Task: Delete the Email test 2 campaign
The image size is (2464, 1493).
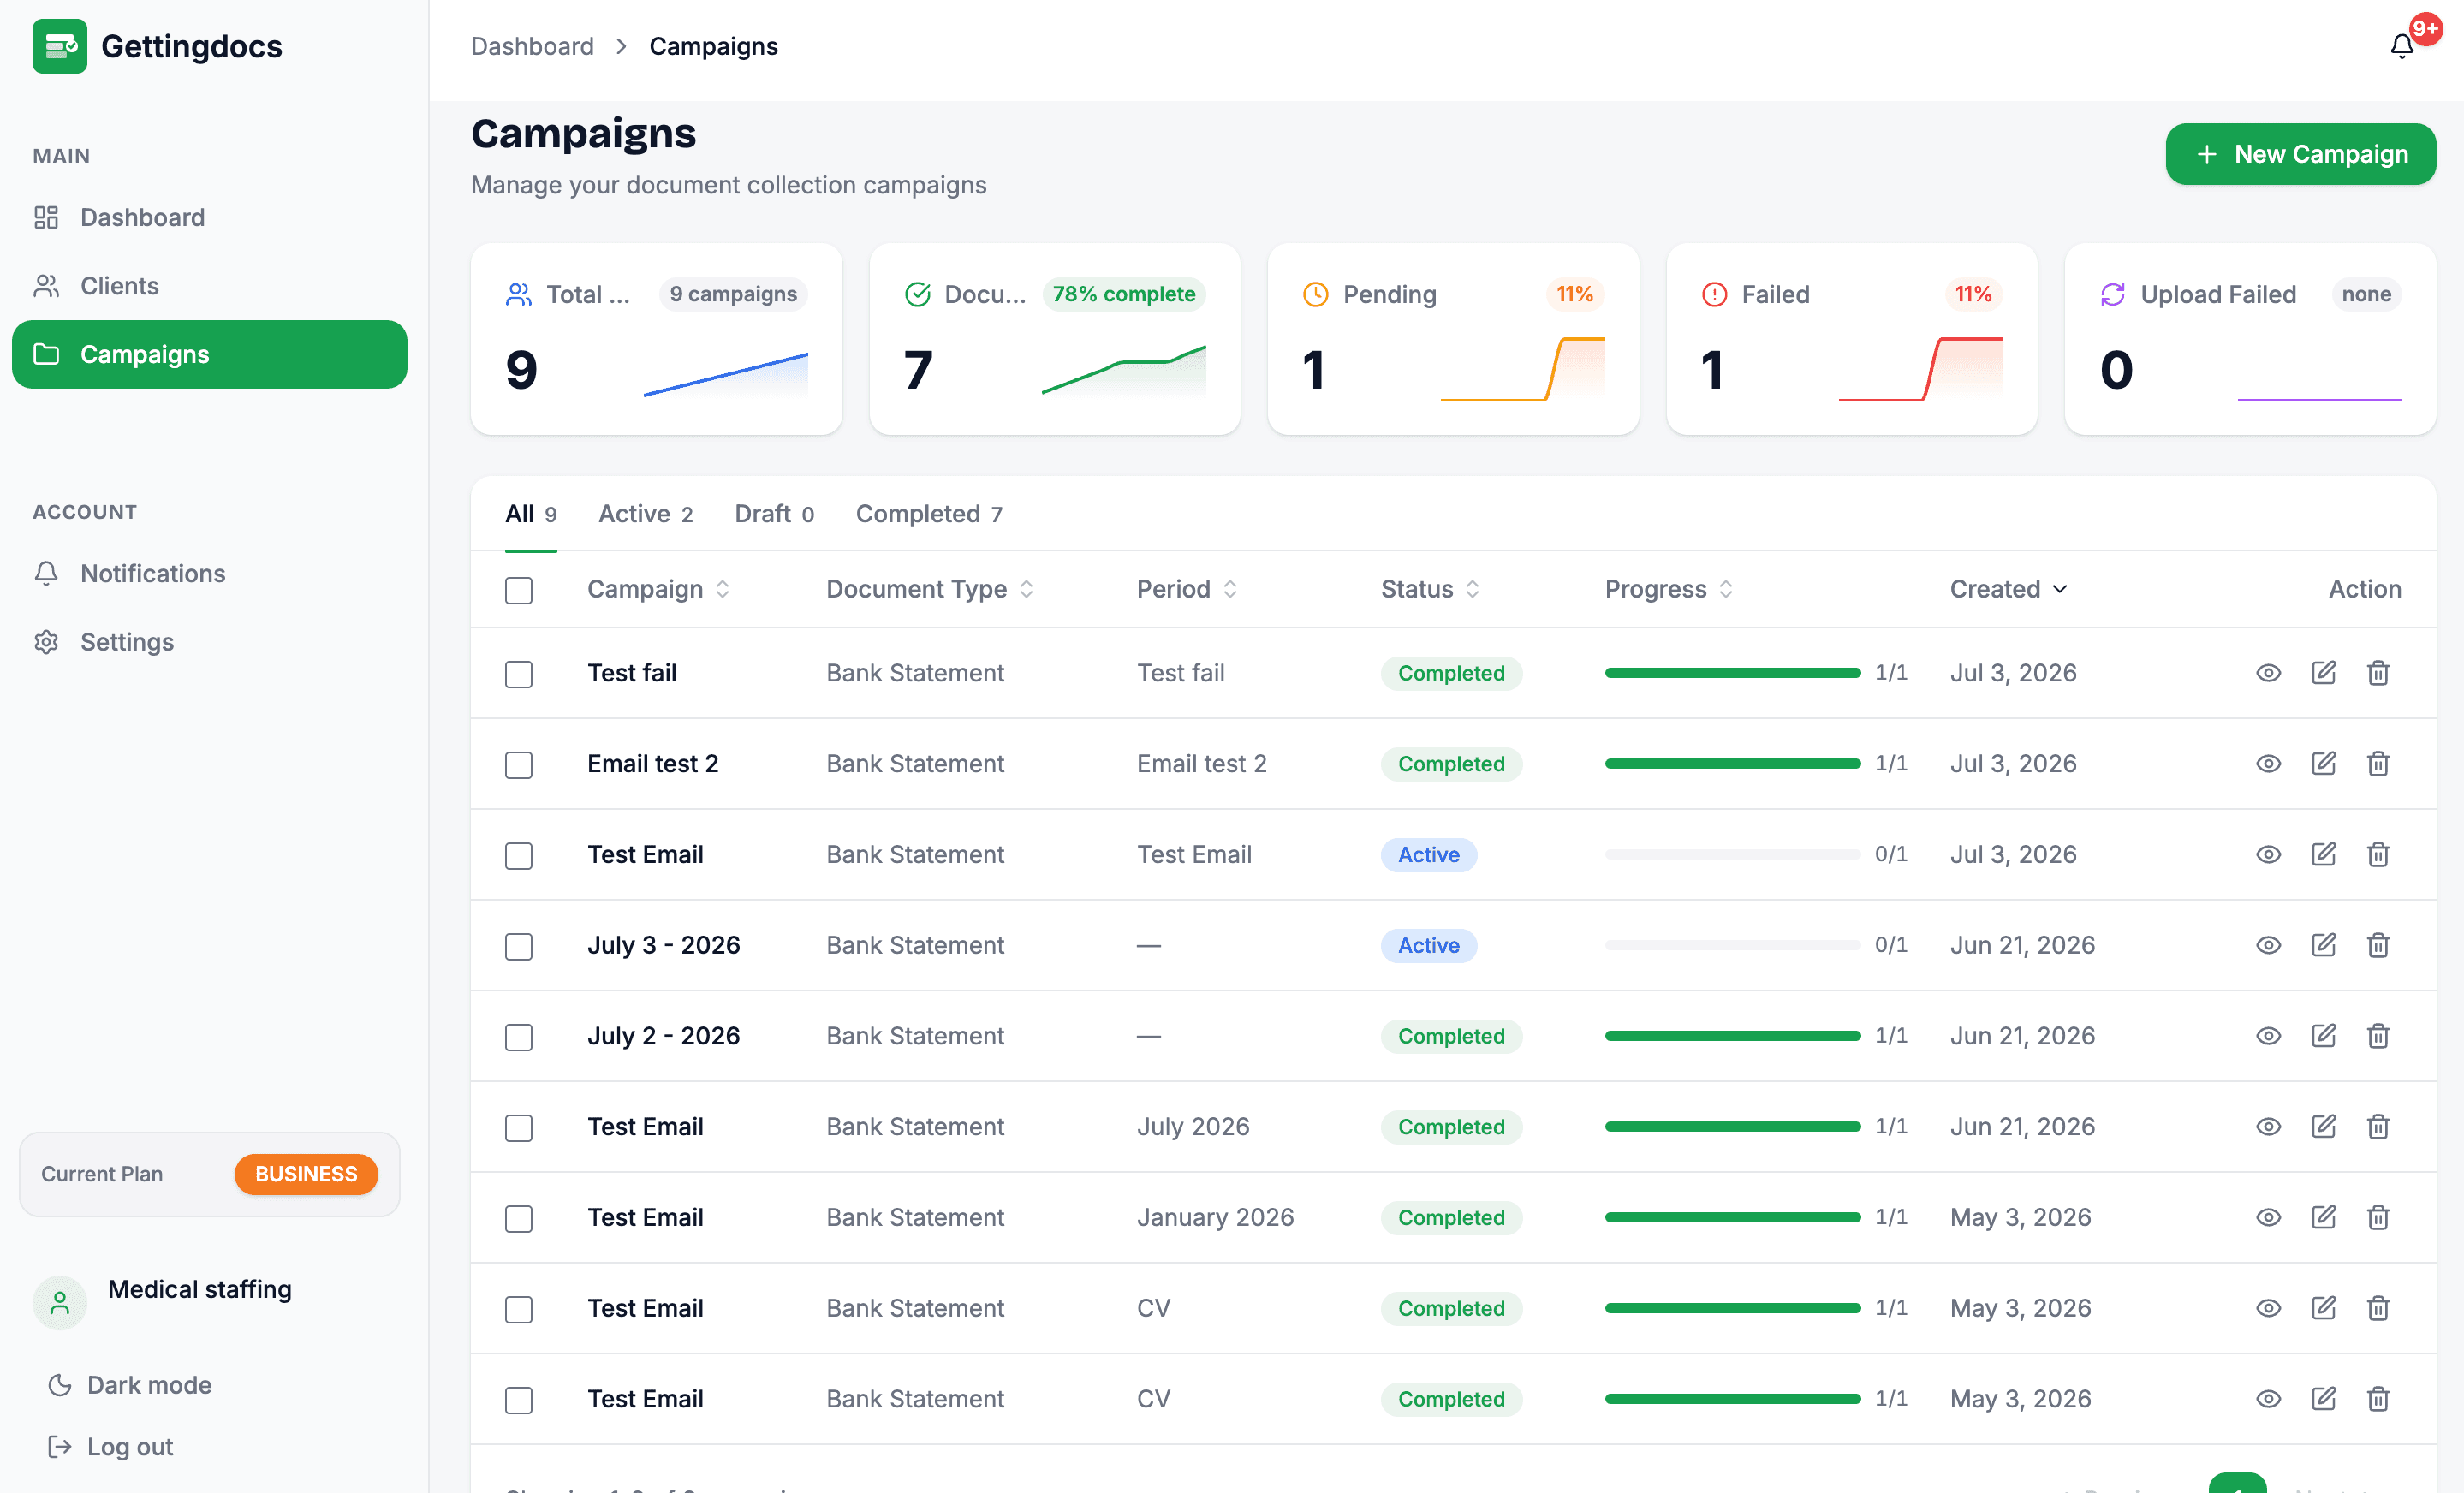Action: (2378, 764)
